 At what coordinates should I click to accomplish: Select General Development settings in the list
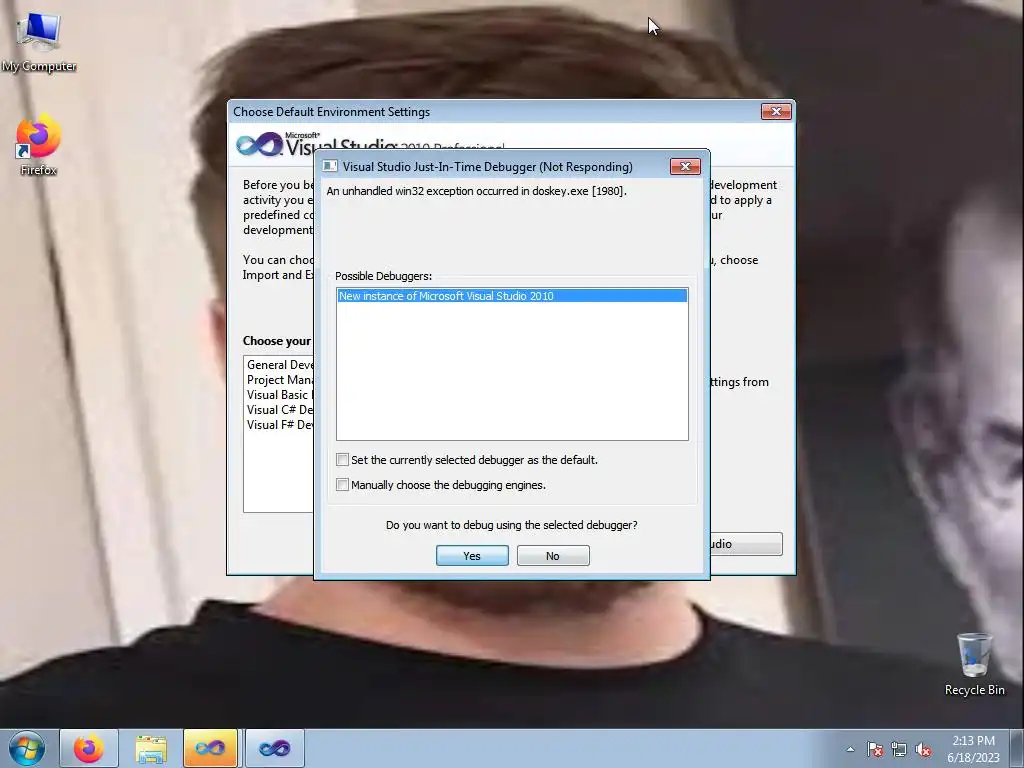[280, 365]
